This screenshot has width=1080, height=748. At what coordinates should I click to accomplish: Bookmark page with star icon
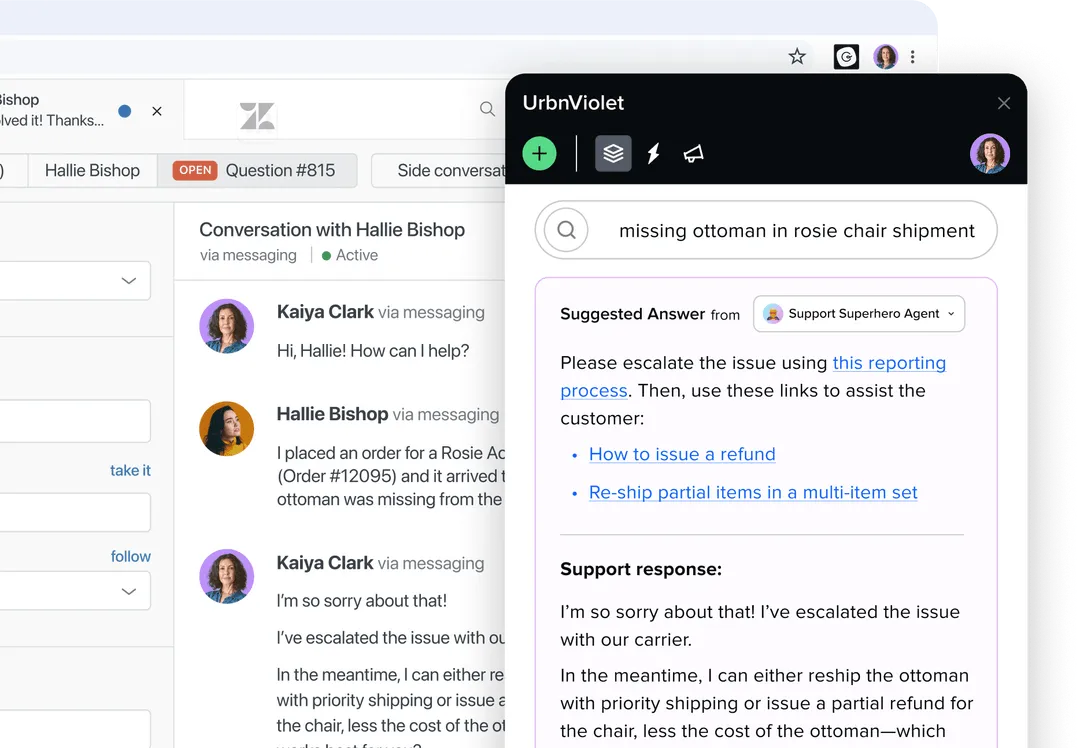tap(797, 56)
